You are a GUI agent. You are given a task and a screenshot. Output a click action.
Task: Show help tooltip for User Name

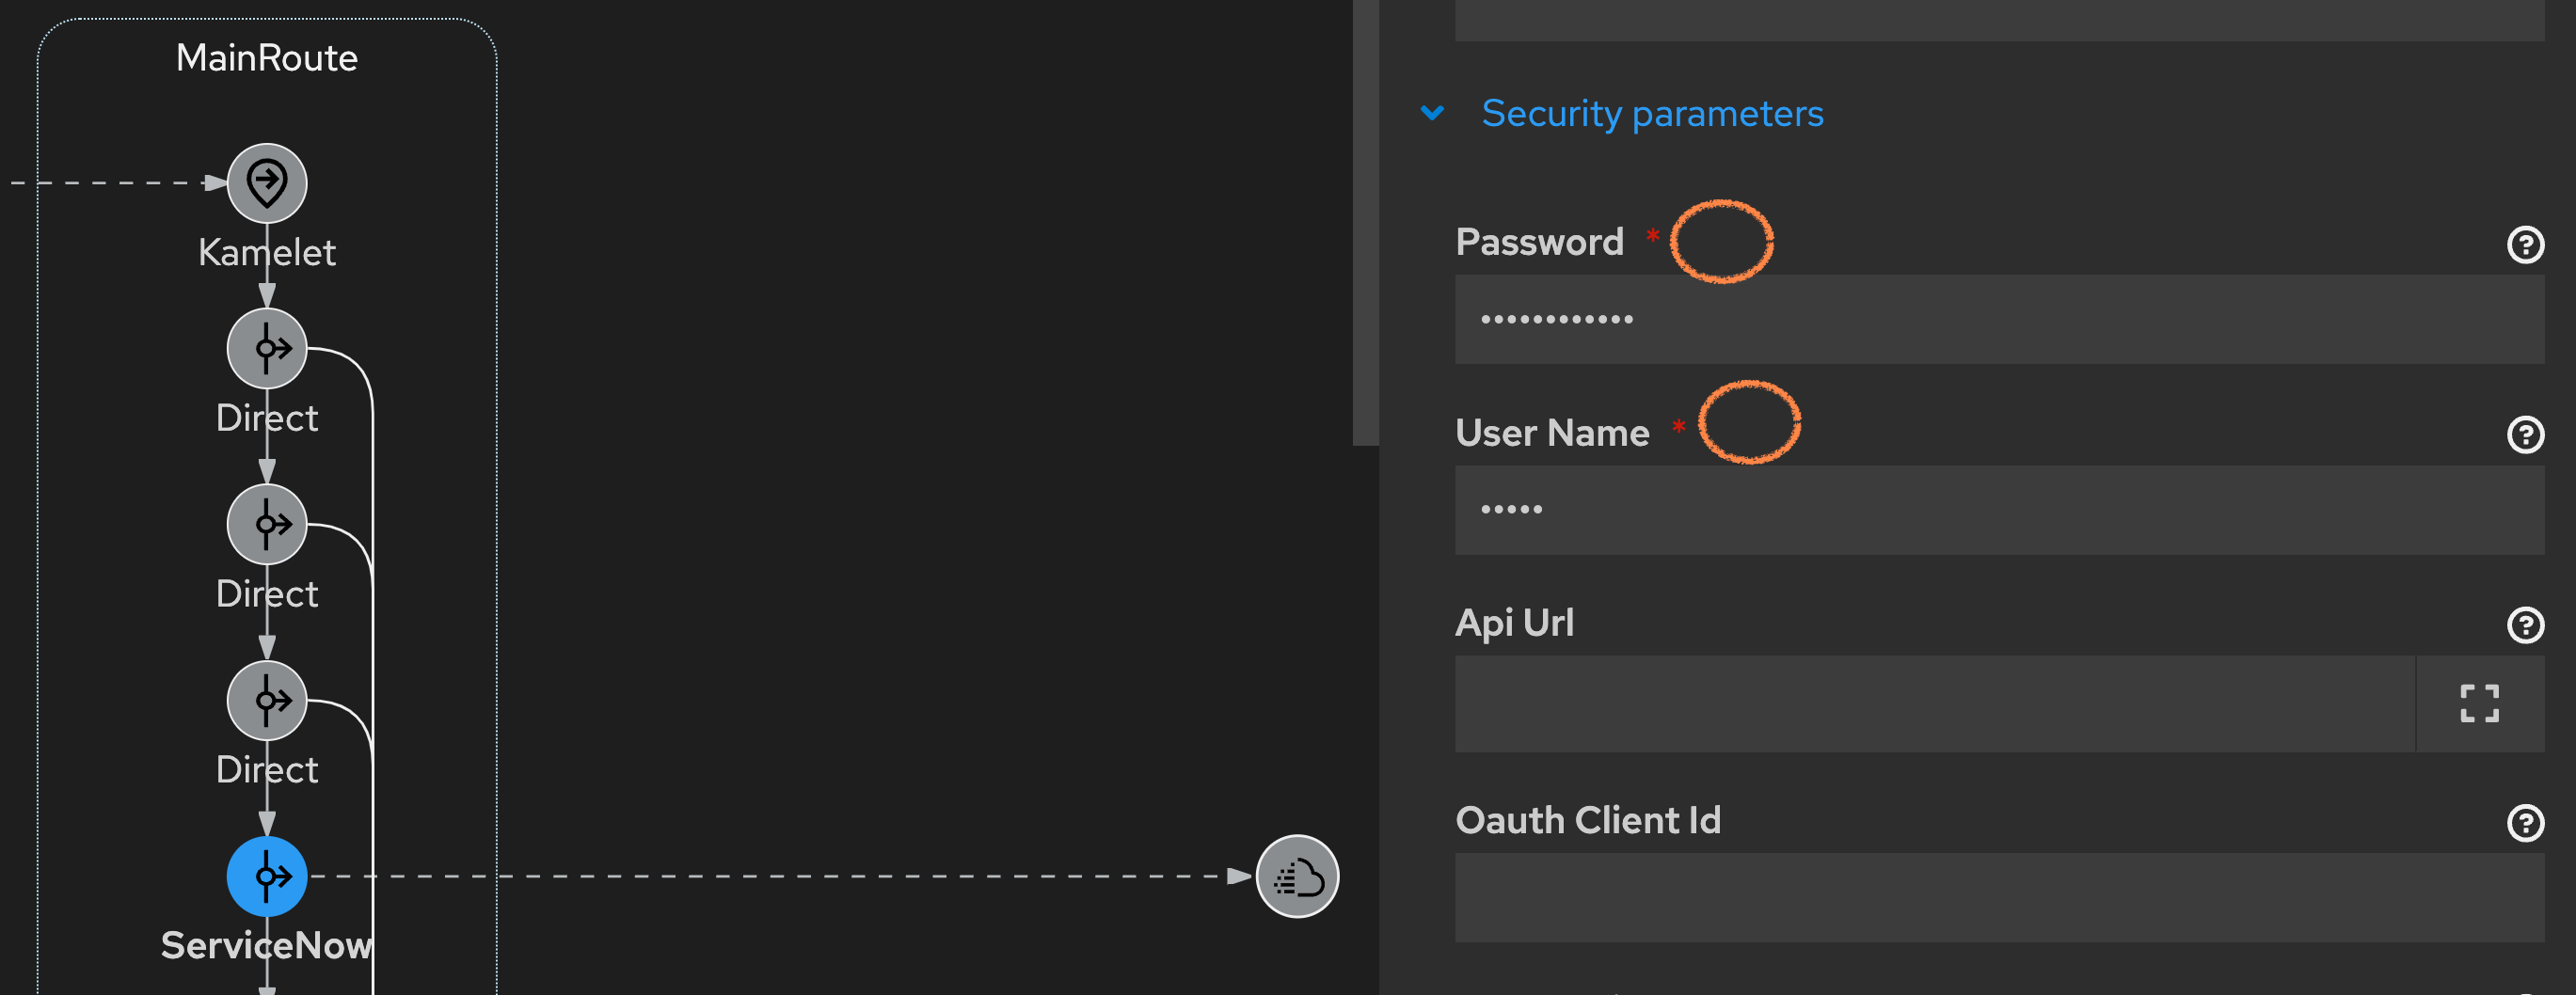pos(2525,434)
